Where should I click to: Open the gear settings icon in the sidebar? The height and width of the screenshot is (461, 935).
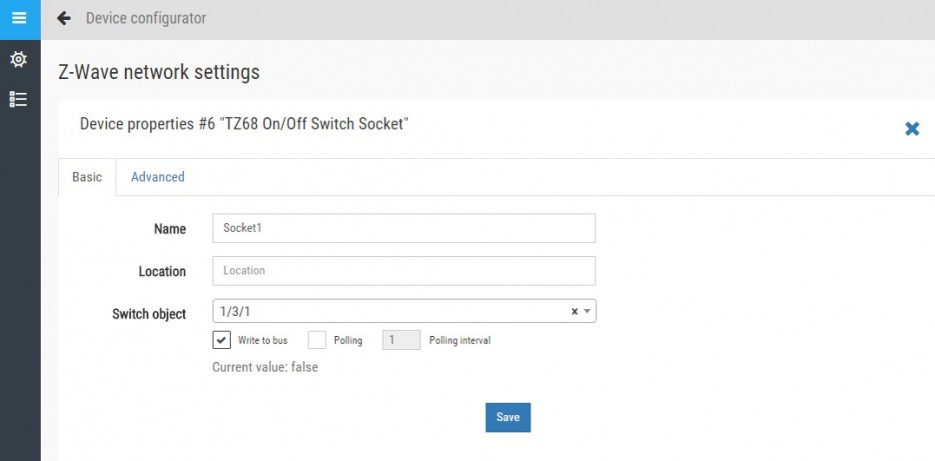tap(19, 59)
